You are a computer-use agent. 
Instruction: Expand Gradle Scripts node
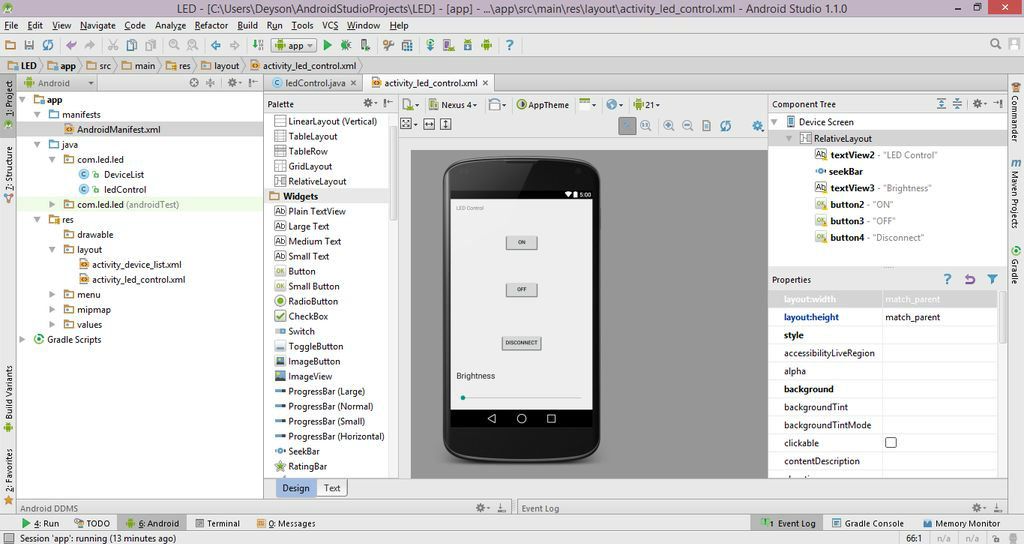coord(22,340)
